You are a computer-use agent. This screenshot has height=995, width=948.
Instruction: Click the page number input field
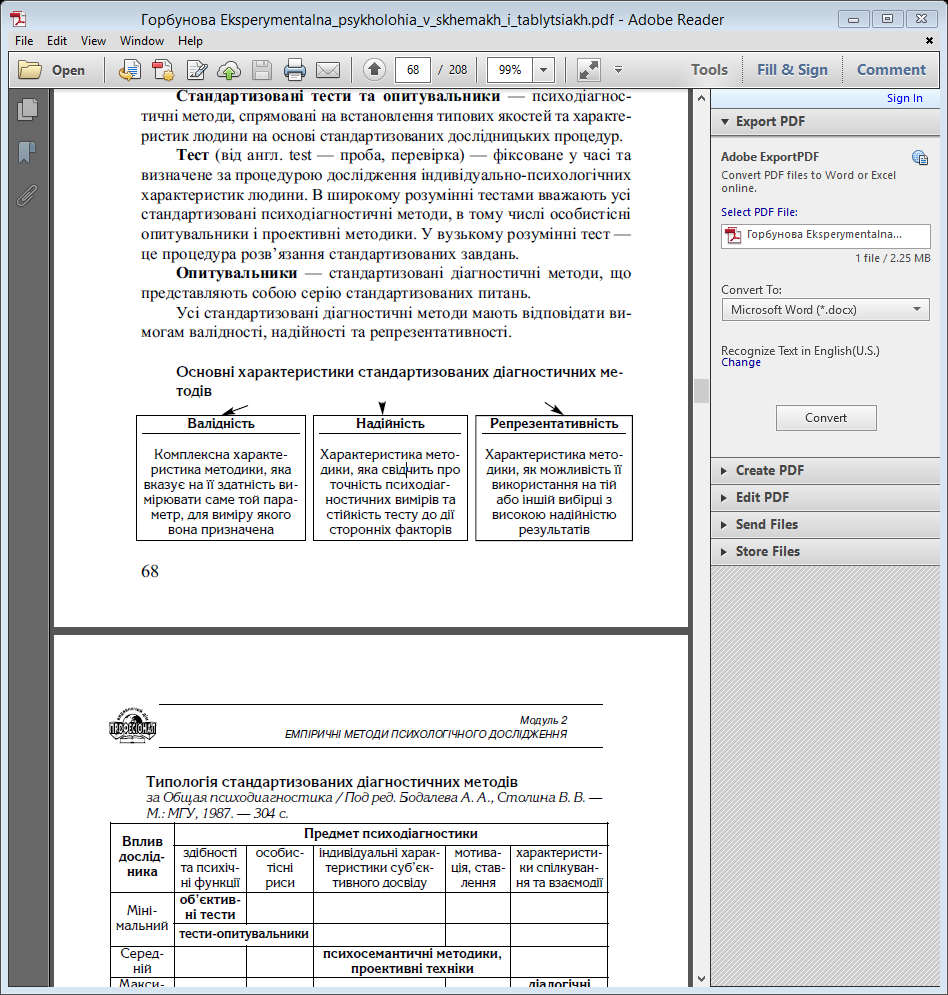tap(413, 70)
